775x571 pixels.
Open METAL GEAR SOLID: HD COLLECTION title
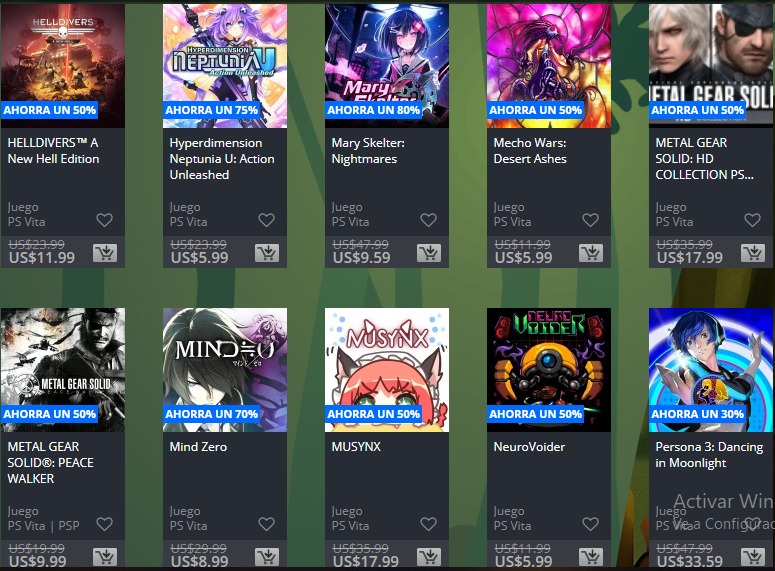pyautogui.click(x=704, y=159)
